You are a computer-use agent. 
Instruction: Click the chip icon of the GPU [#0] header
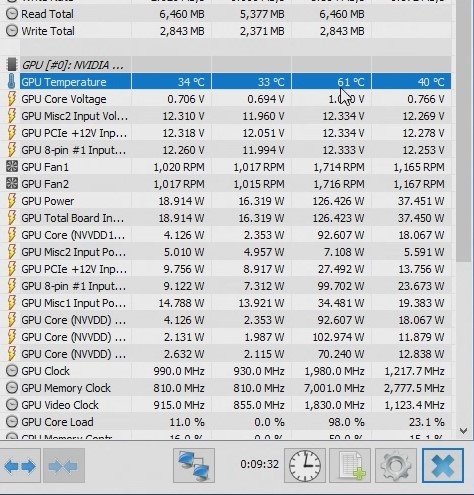click(x=12, y=65)
